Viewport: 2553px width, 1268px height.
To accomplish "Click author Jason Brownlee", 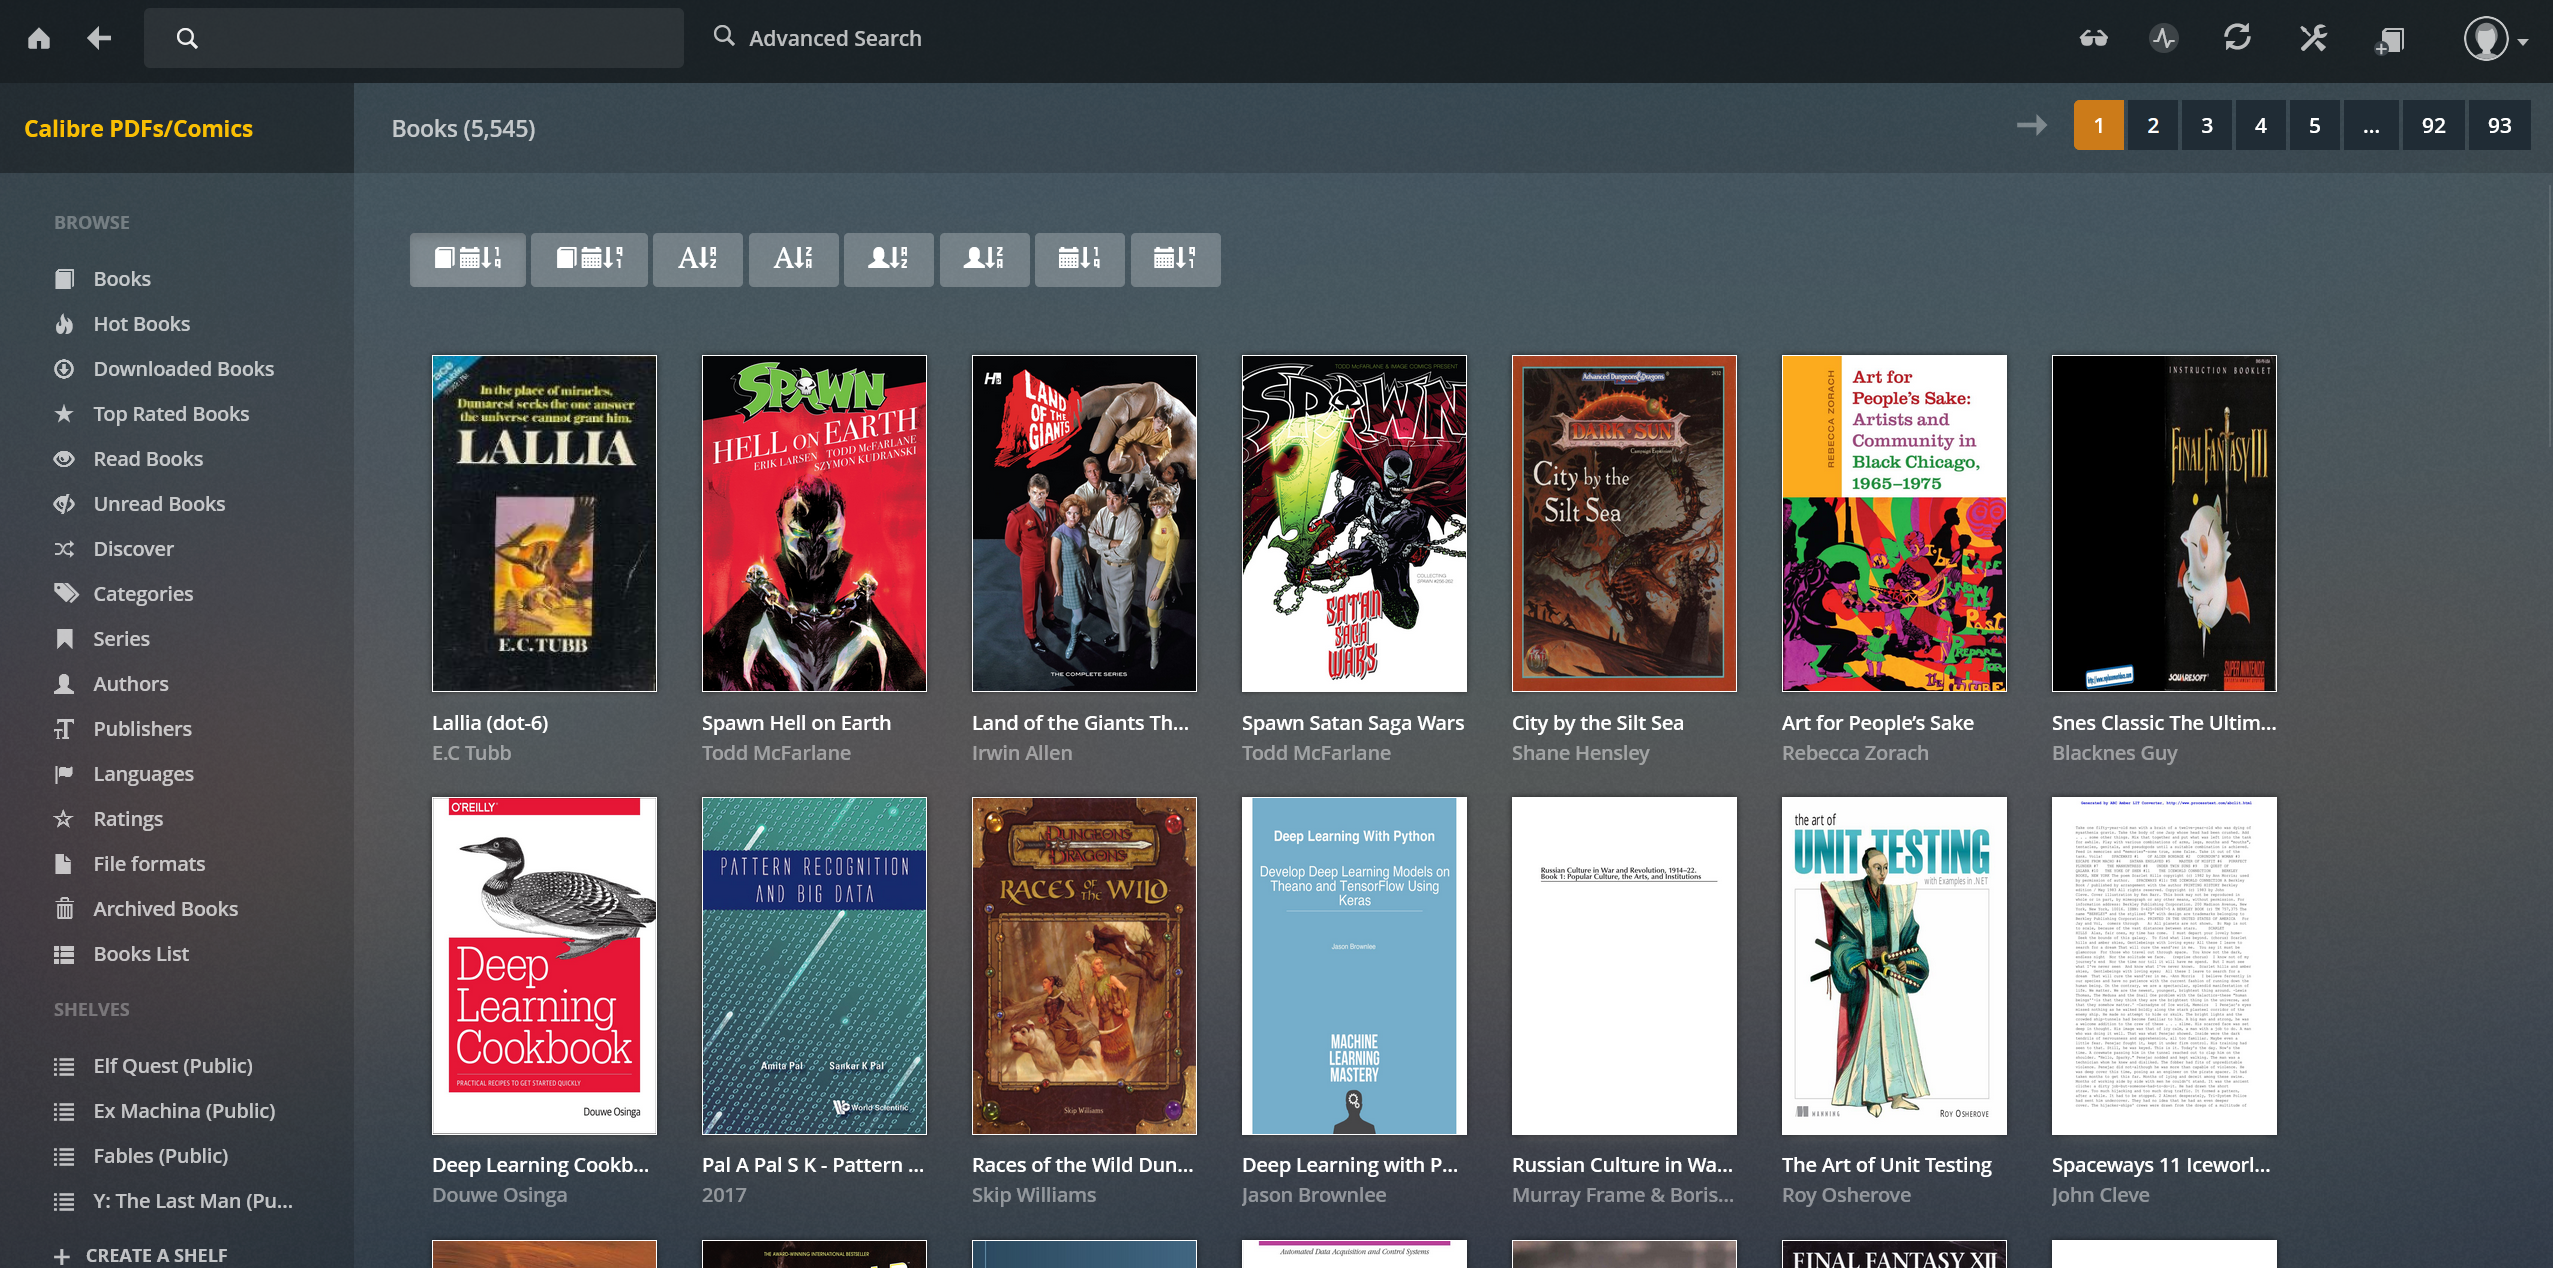I will [x=1314, y=1195].
